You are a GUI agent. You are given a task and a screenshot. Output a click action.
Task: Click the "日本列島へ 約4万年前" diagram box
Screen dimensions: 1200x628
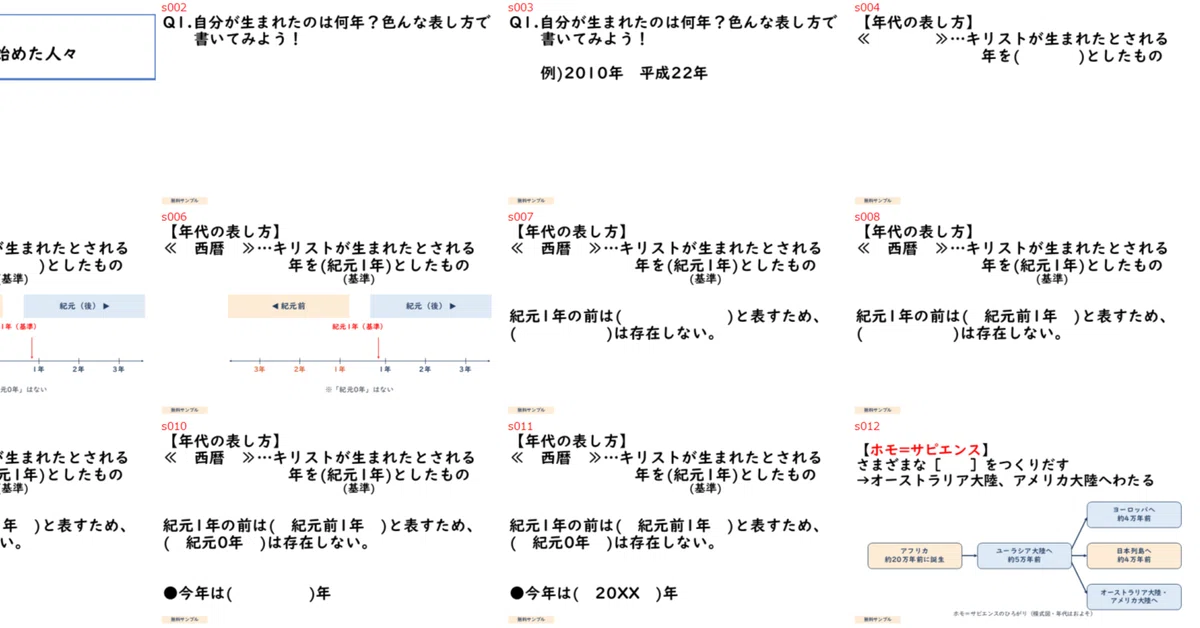click(x=1134, y=556)
